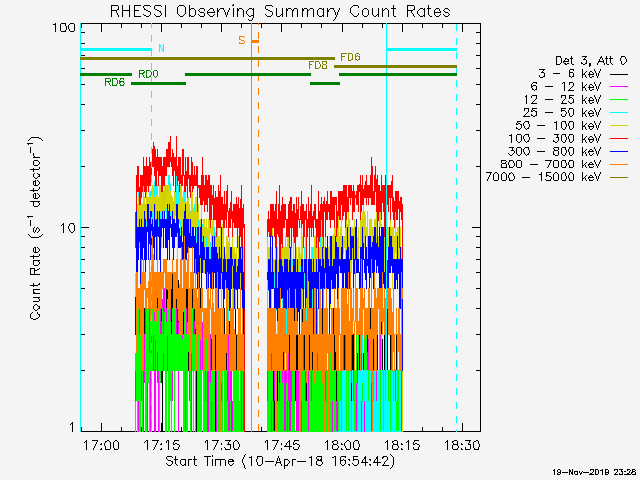Click the dashed orange vertical line near 17:39
Viewport: 640px width, 480px height.
pos(258,227)
